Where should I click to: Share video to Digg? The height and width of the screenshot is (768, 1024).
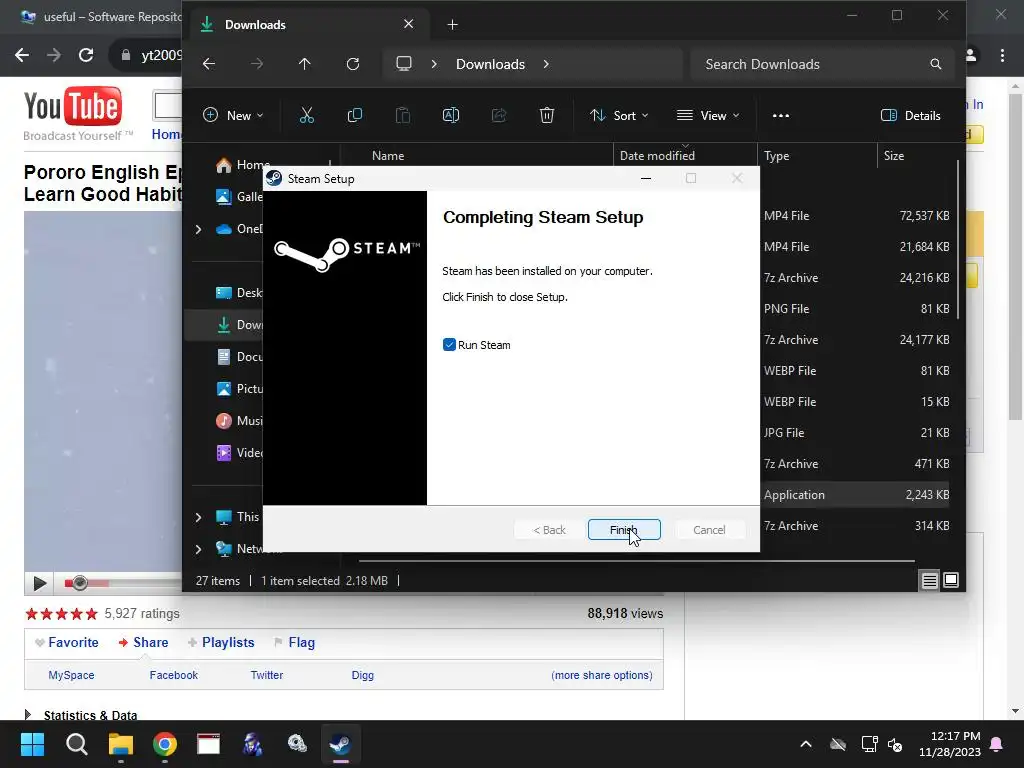[362, 675]
